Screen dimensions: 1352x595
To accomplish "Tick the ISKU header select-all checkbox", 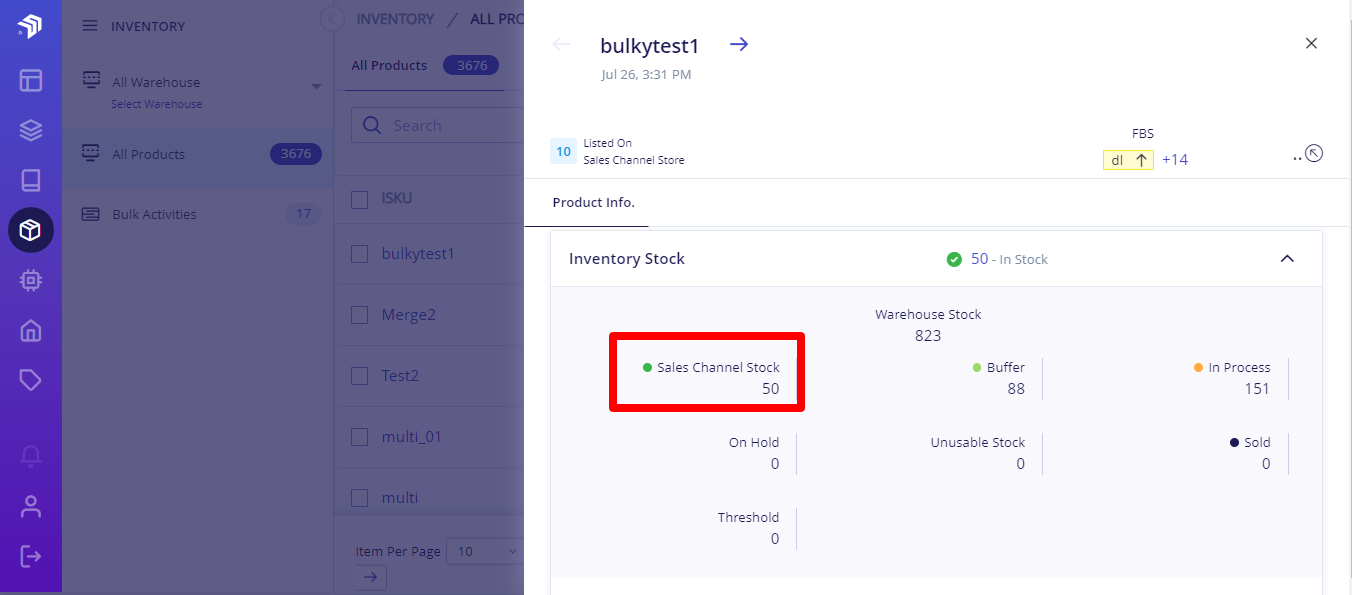I will pos(360,199).
